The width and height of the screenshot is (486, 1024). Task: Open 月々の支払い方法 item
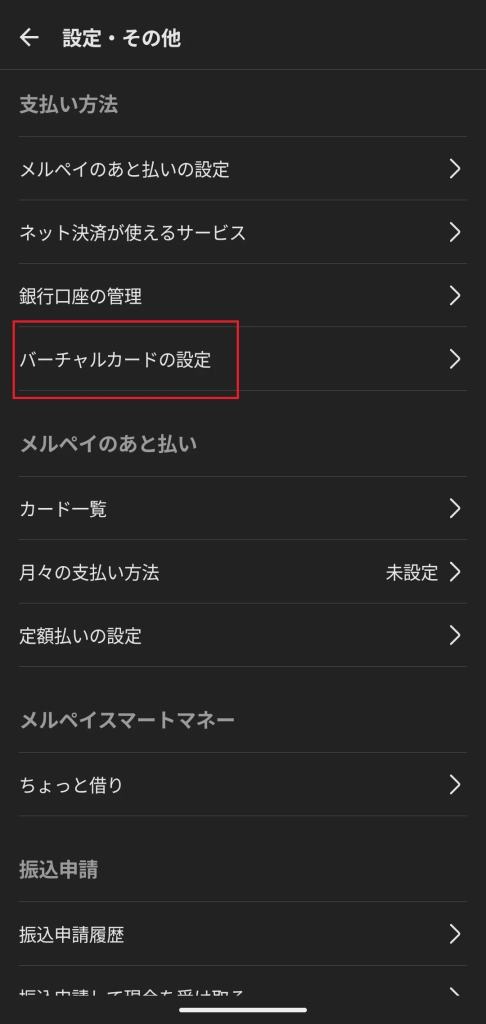point(243,573)
